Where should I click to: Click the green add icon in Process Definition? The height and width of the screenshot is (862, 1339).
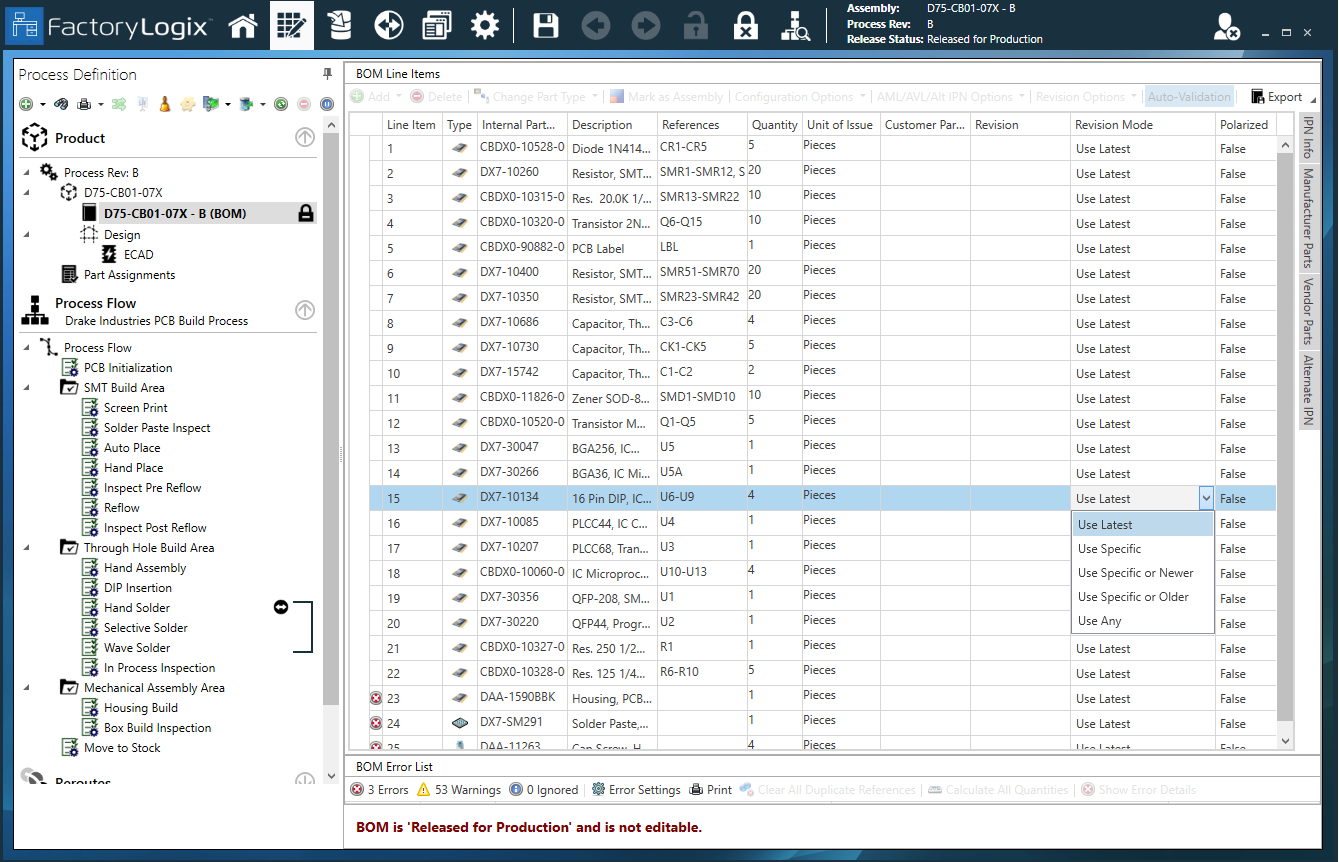pyautogui.click(x=26, y=104)
